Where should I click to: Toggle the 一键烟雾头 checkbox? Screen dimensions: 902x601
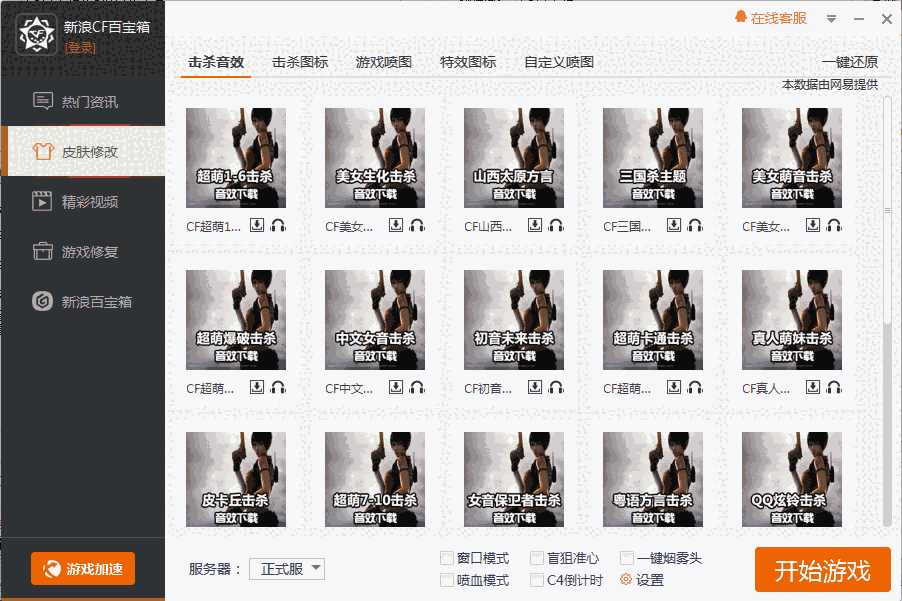tap(627, 558)
